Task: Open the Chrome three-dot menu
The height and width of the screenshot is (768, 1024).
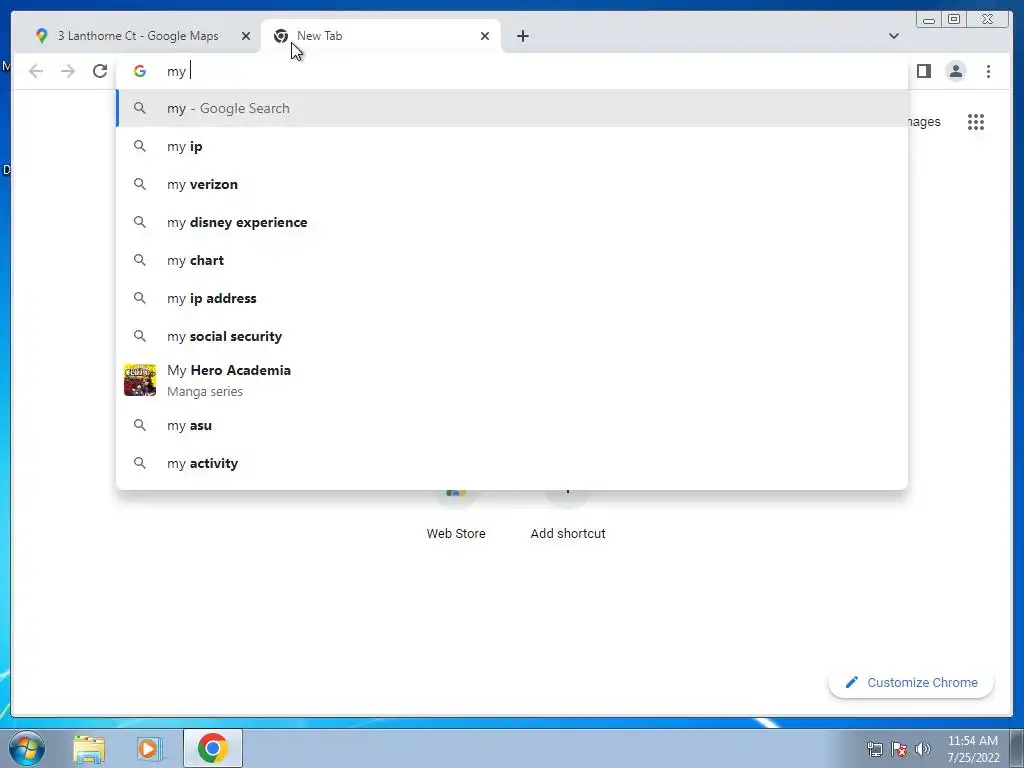Action: [x=988, y=71]
